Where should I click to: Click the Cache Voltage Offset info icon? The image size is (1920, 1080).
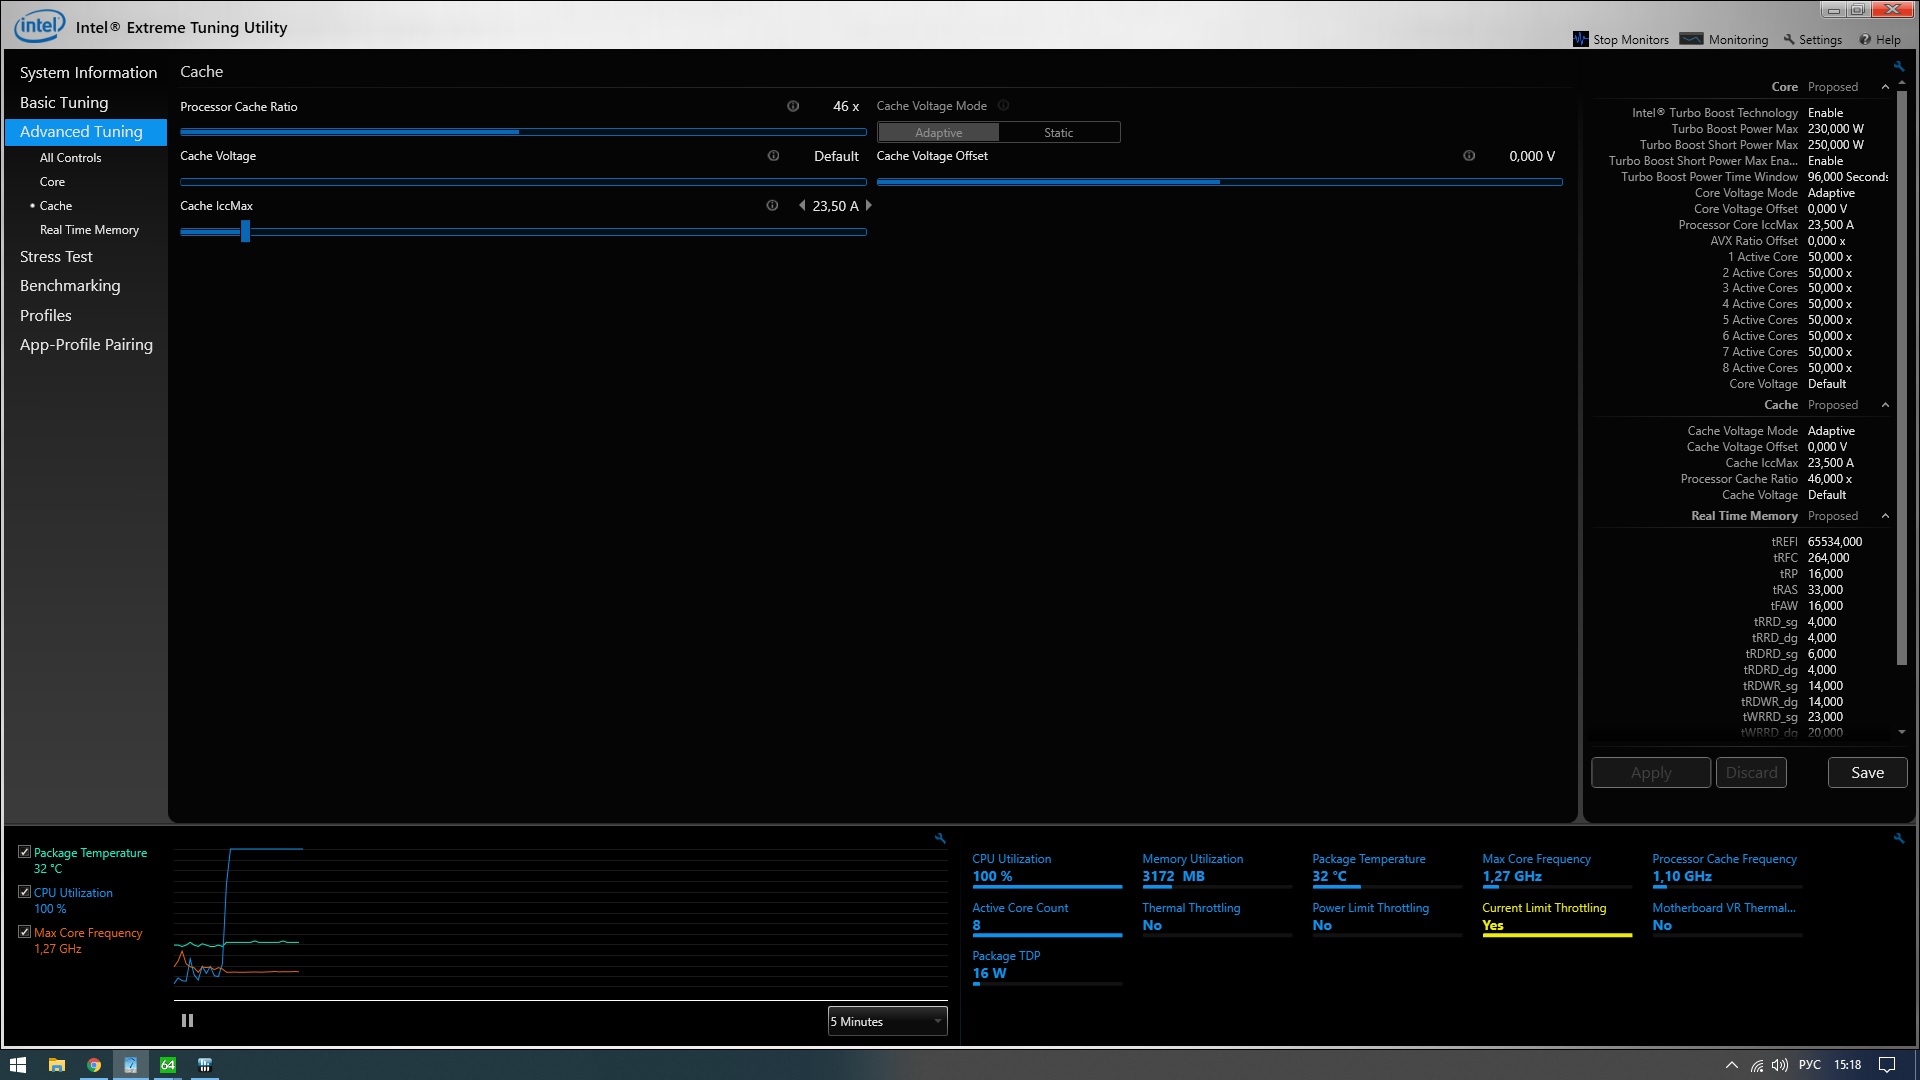[1469, 156]
